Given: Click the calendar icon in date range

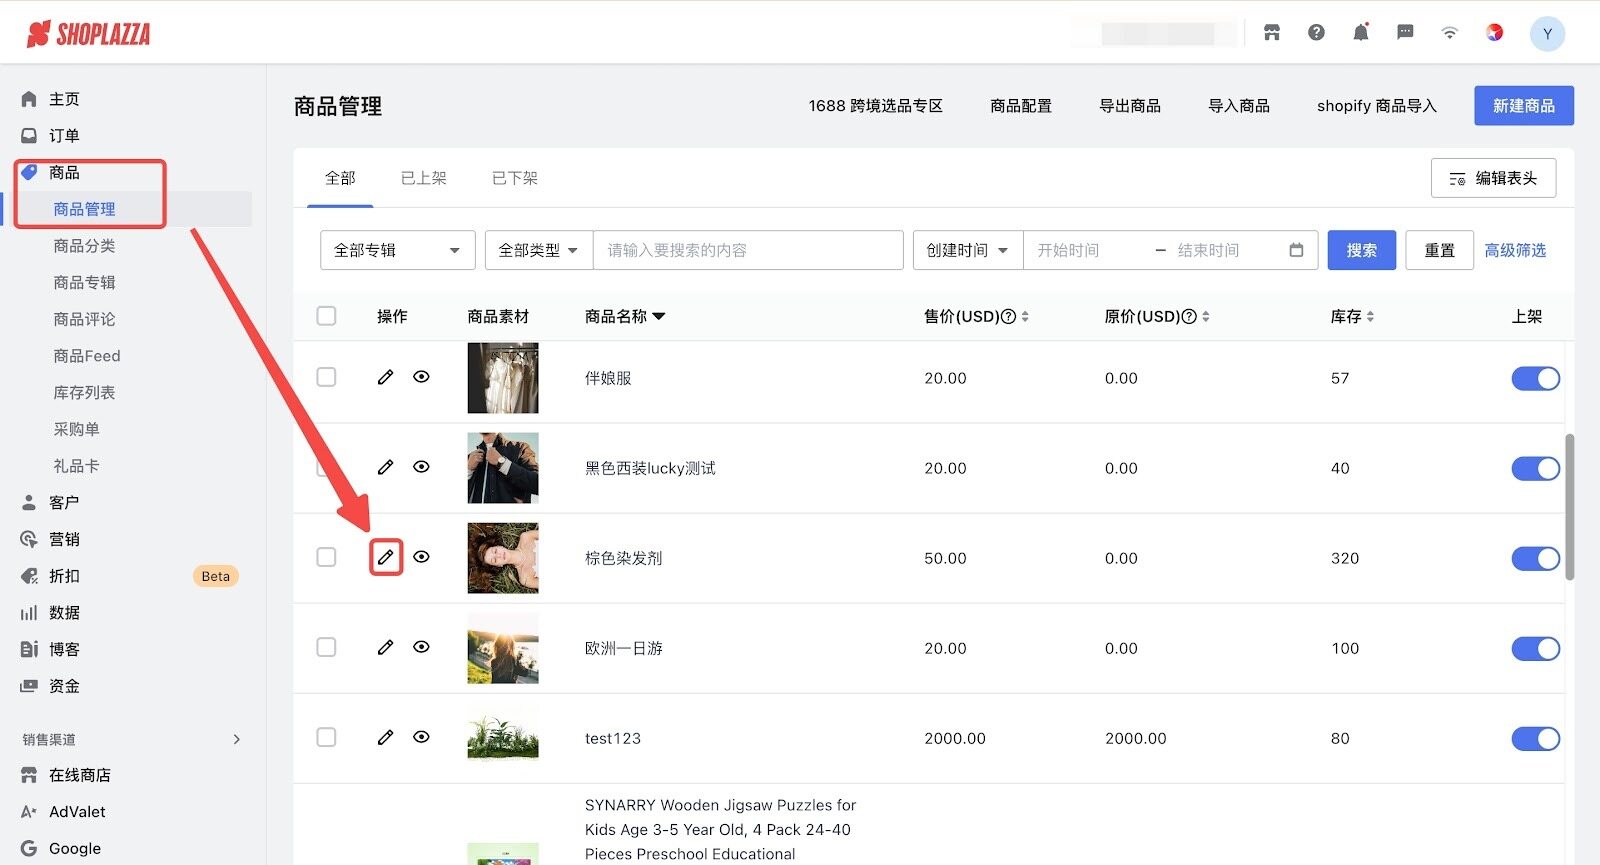Looking at the screenshot, I should [1296, 250].
